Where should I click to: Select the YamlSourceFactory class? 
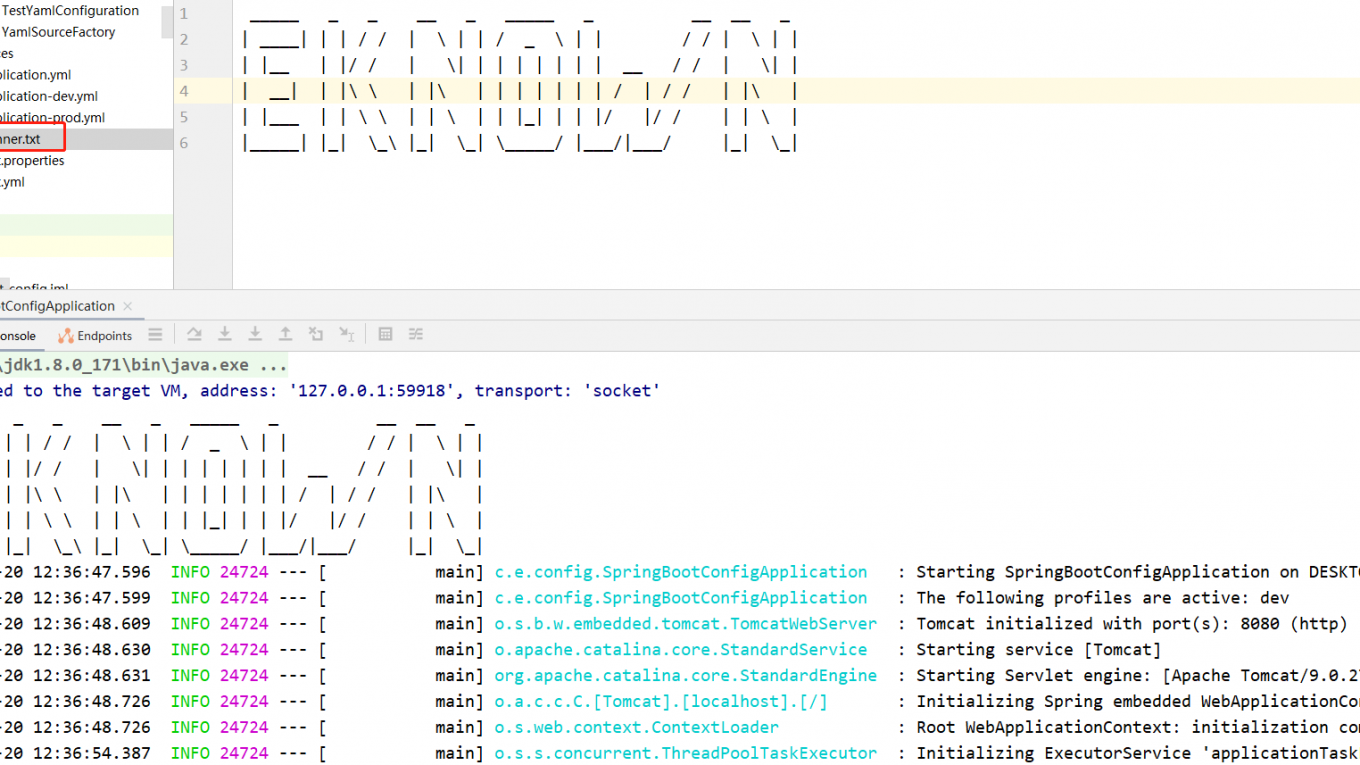[58, 32]
